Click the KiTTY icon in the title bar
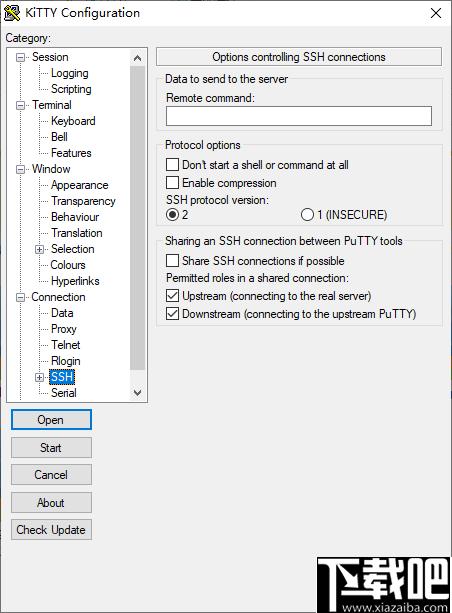This screenshot has height=613, width=452. tap(12, 13)
